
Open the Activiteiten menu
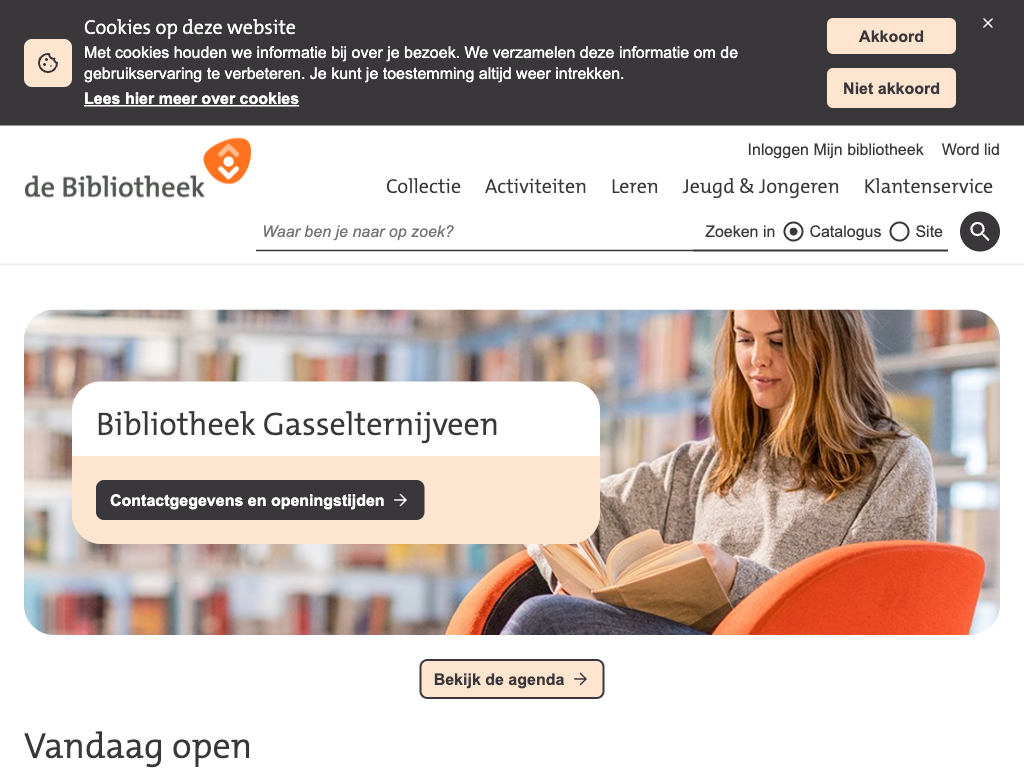point(536,186)
